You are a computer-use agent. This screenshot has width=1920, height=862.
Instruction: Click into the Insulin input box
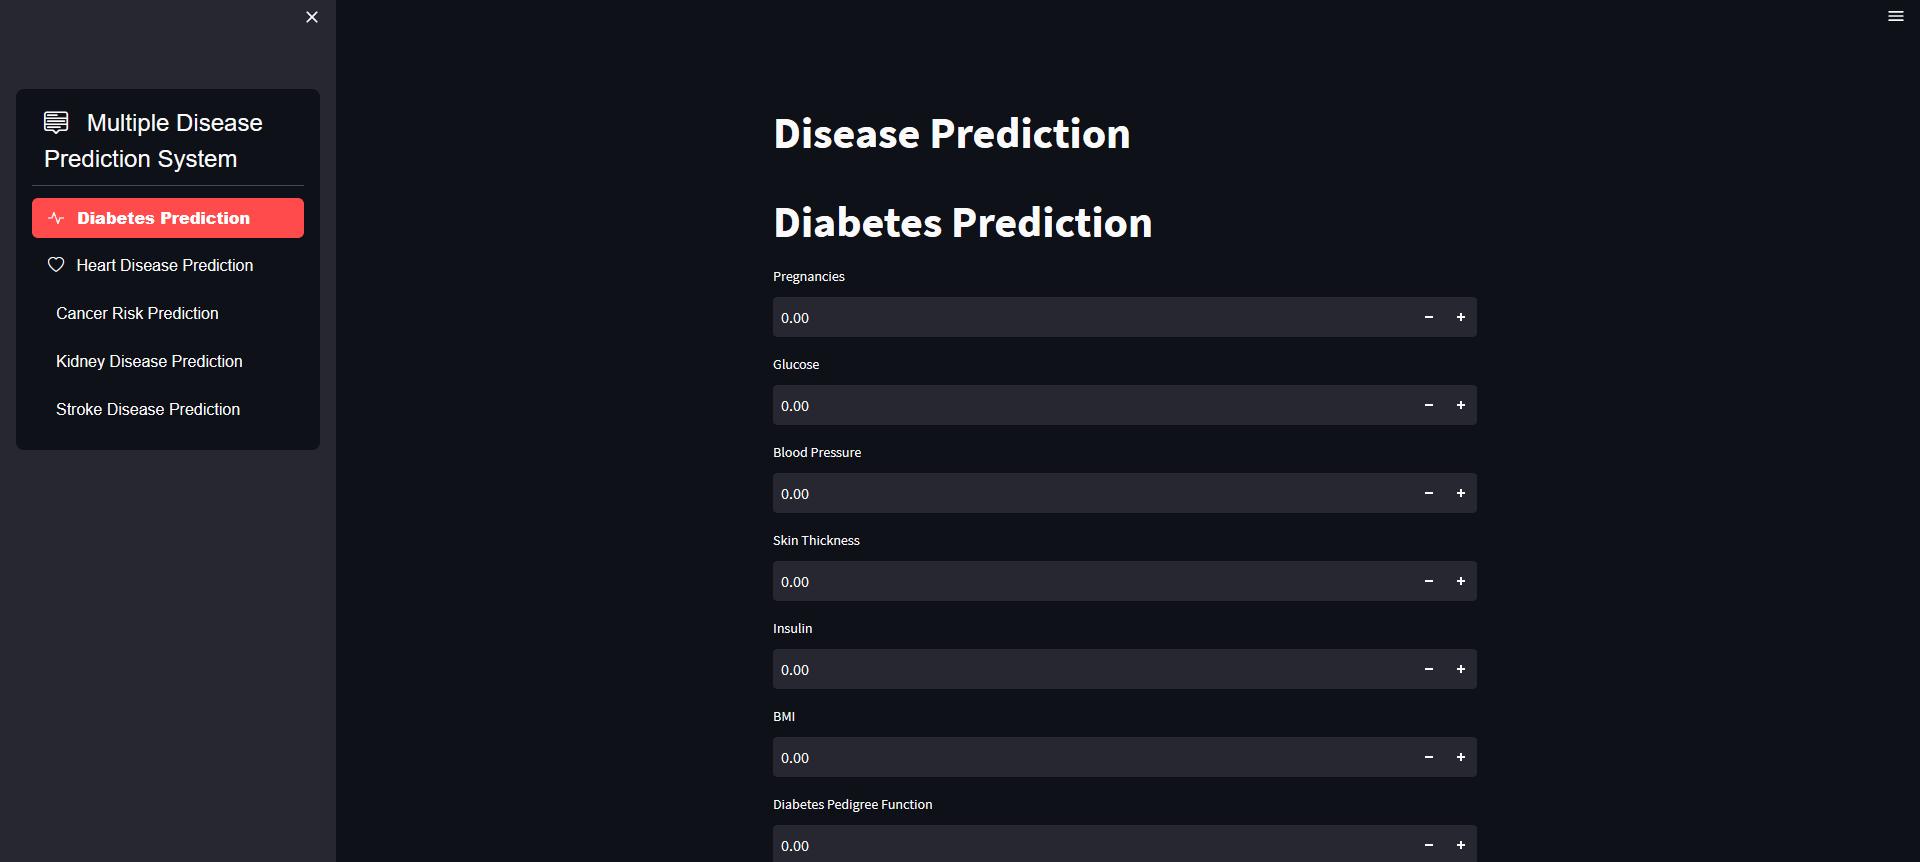coord(1090,669)
